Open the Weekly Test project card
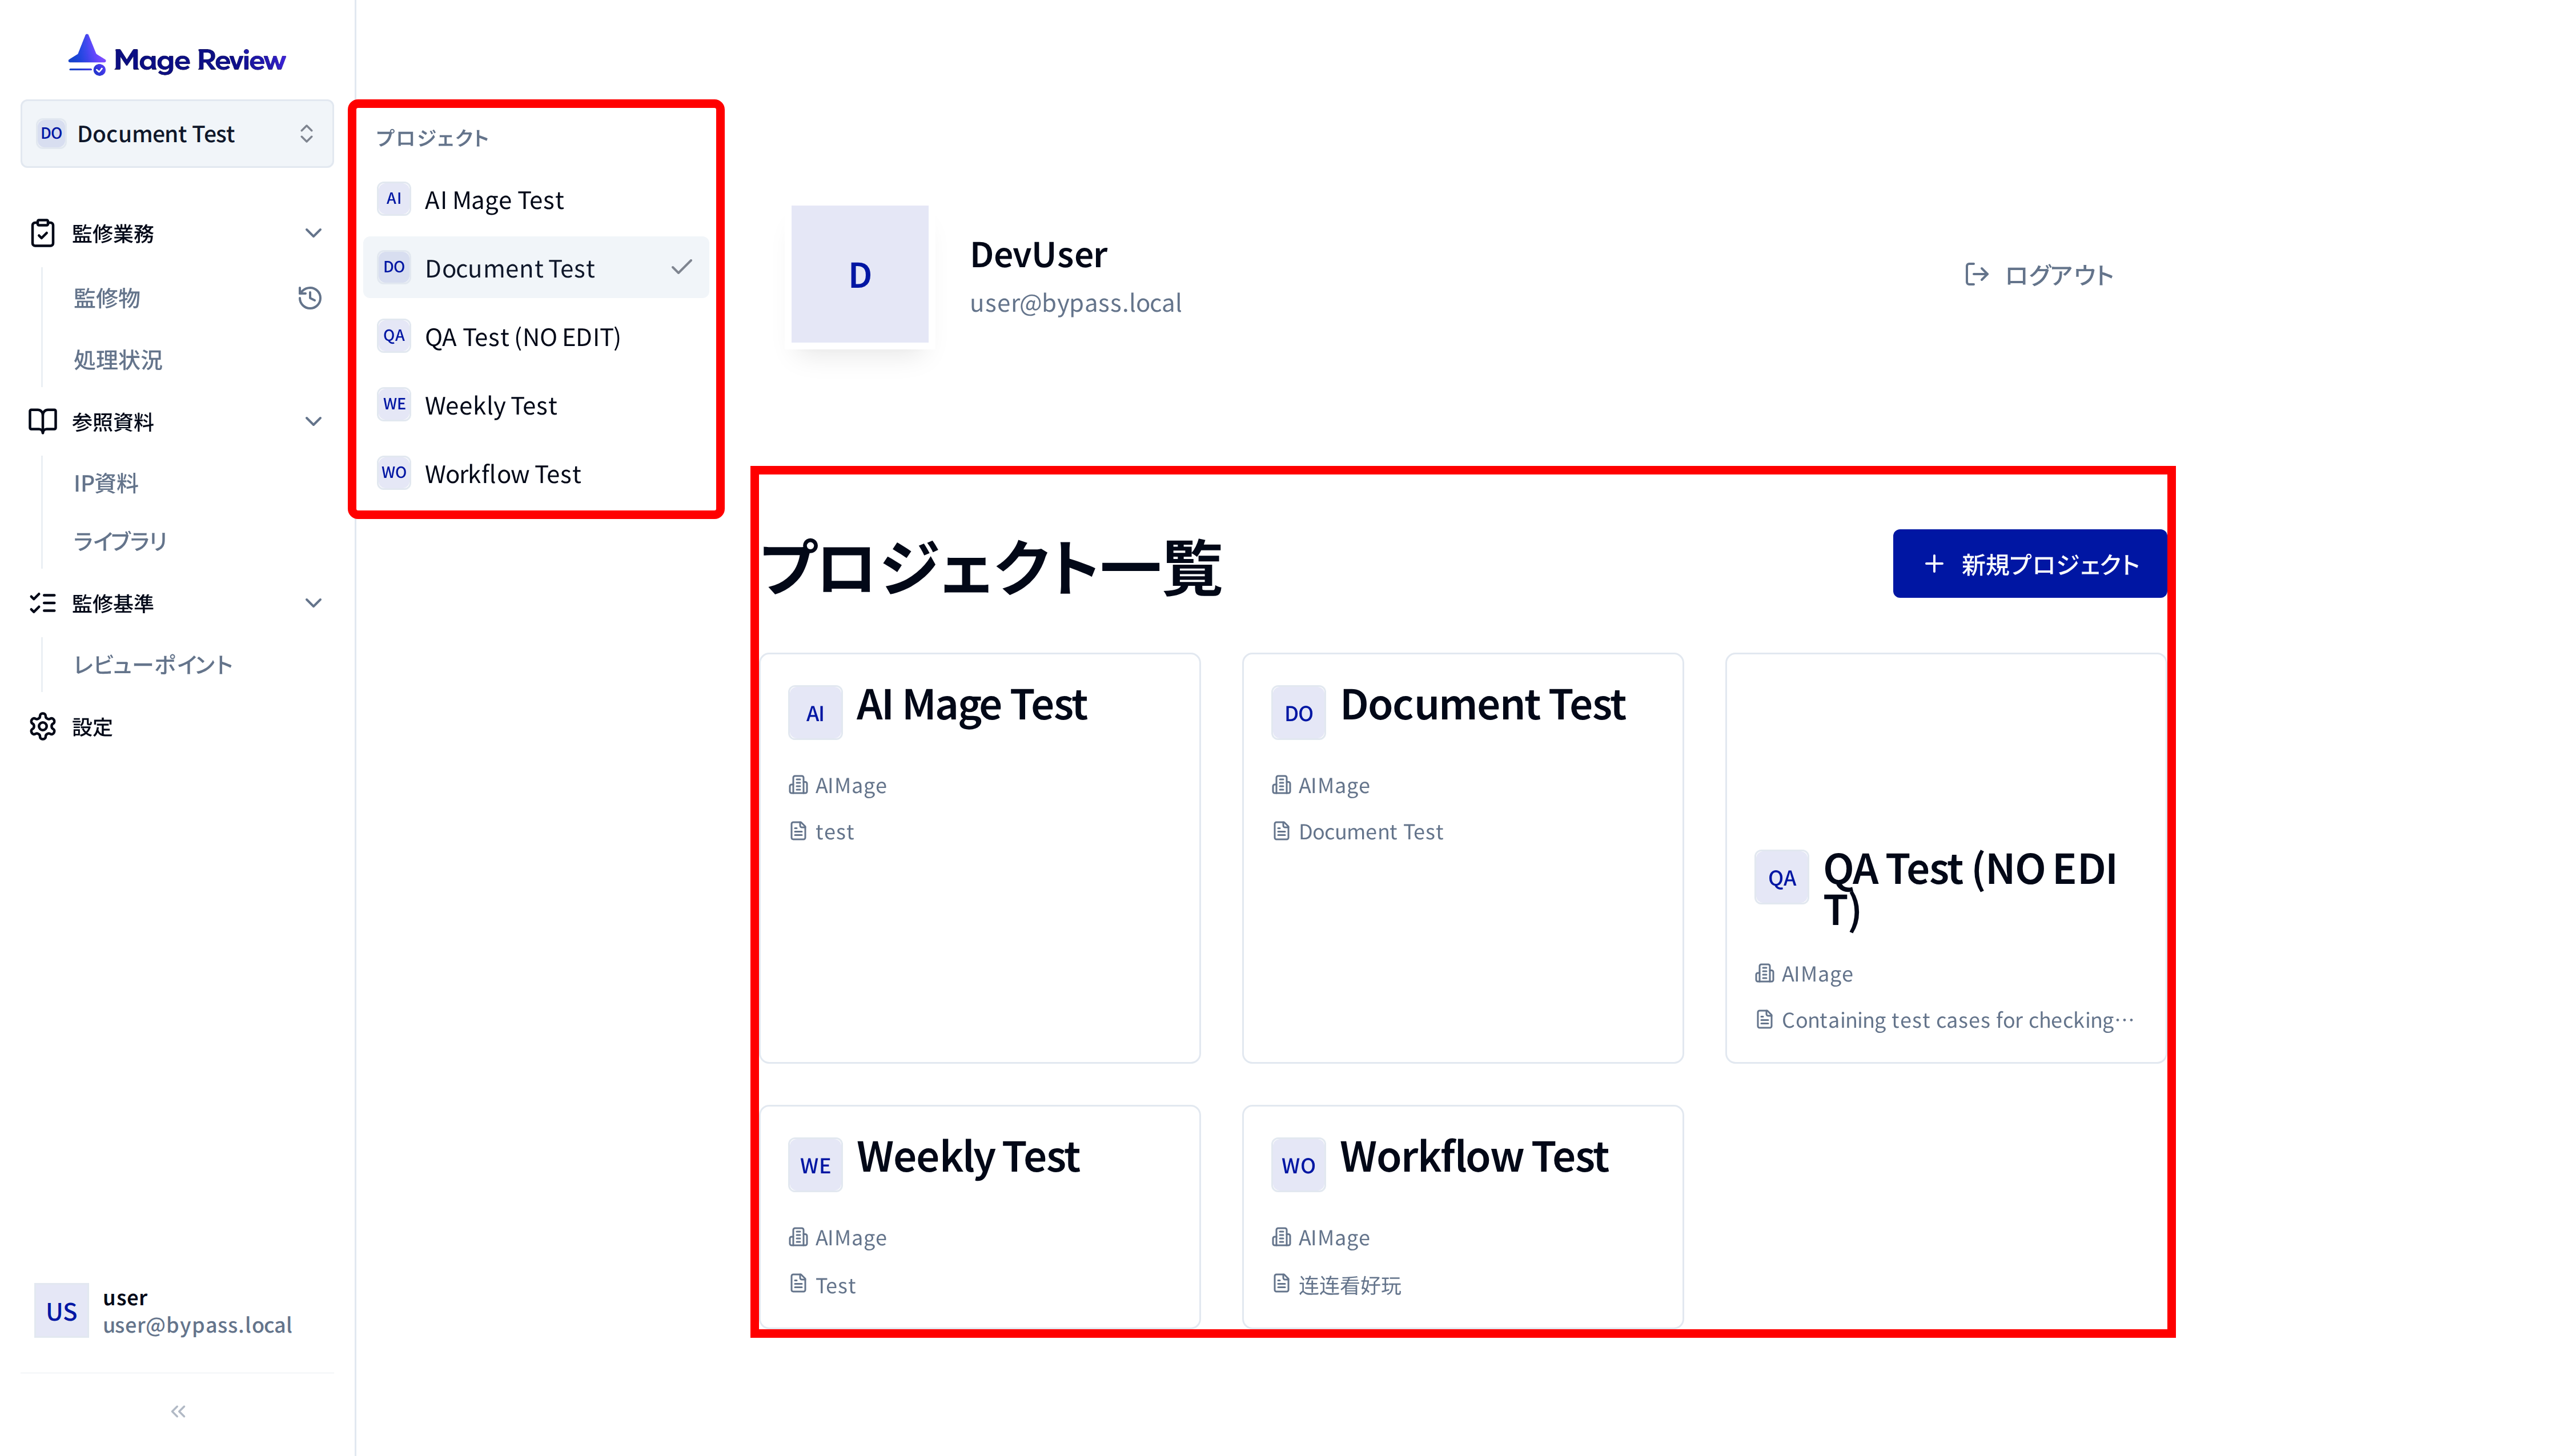Viewport: 2570px width, 1456px height. click(980, 1217)
